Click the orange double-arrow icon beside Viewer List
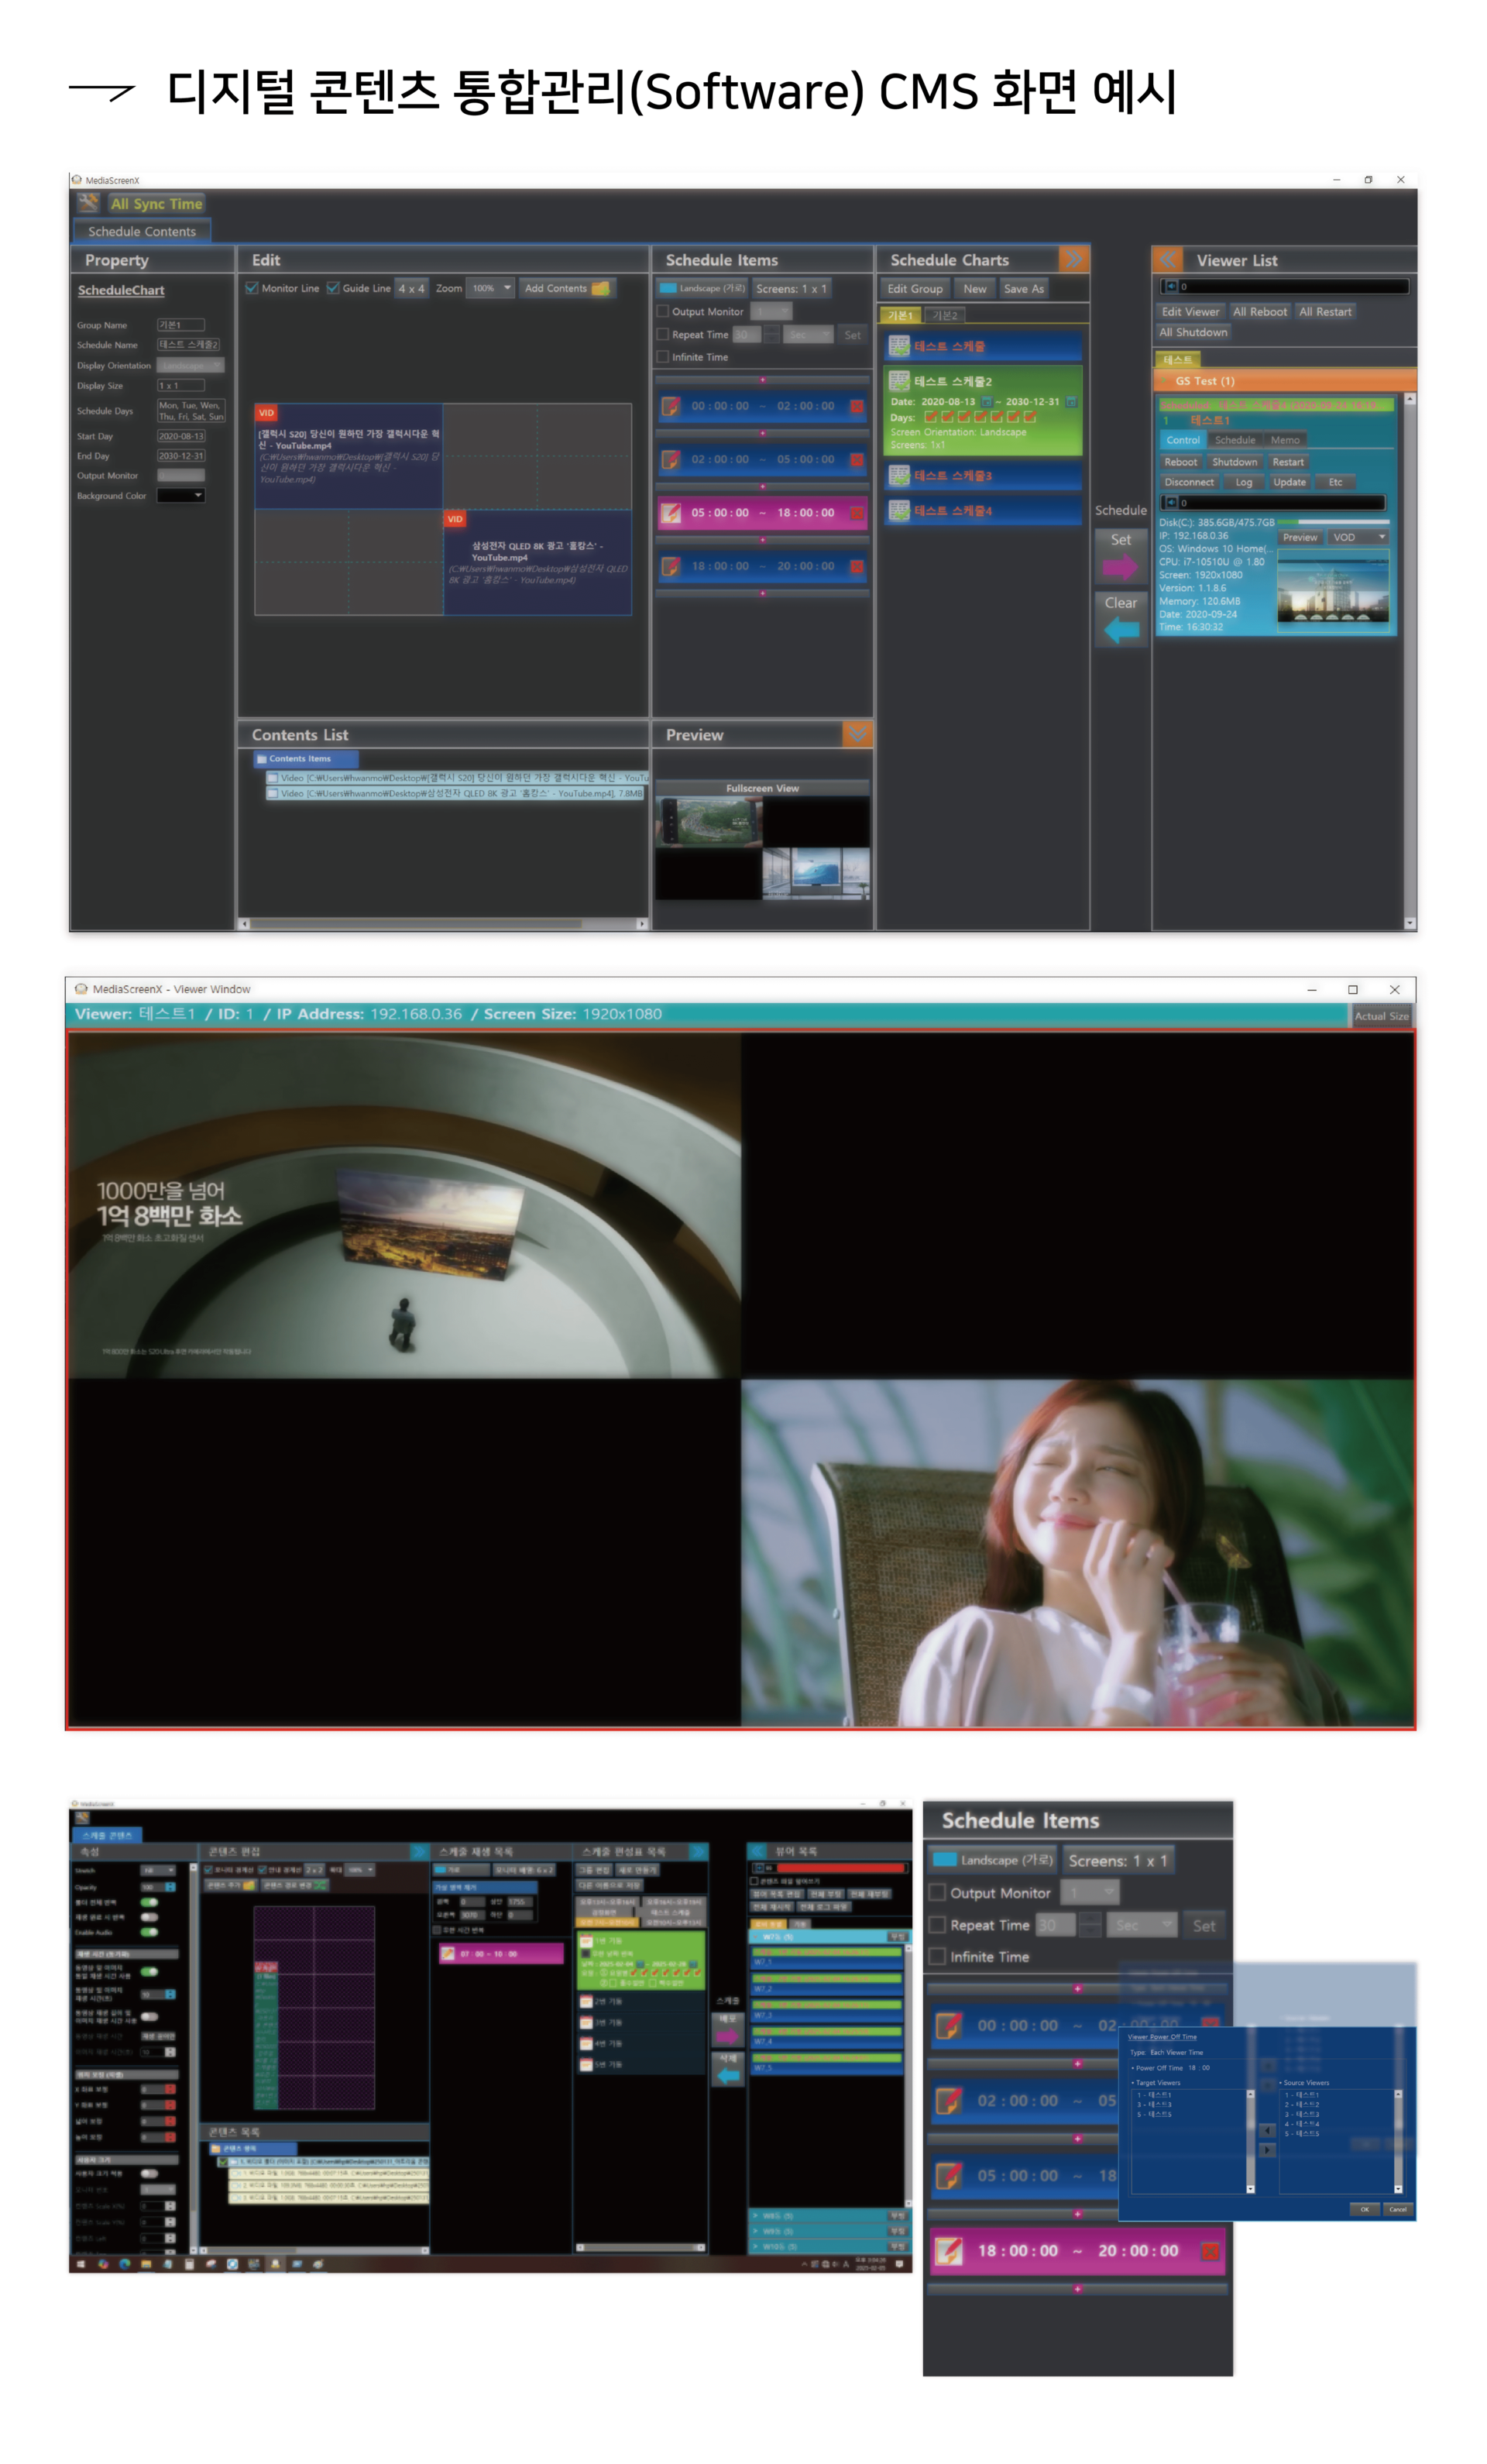1487x2464 pixels. tap(1166, 260)
